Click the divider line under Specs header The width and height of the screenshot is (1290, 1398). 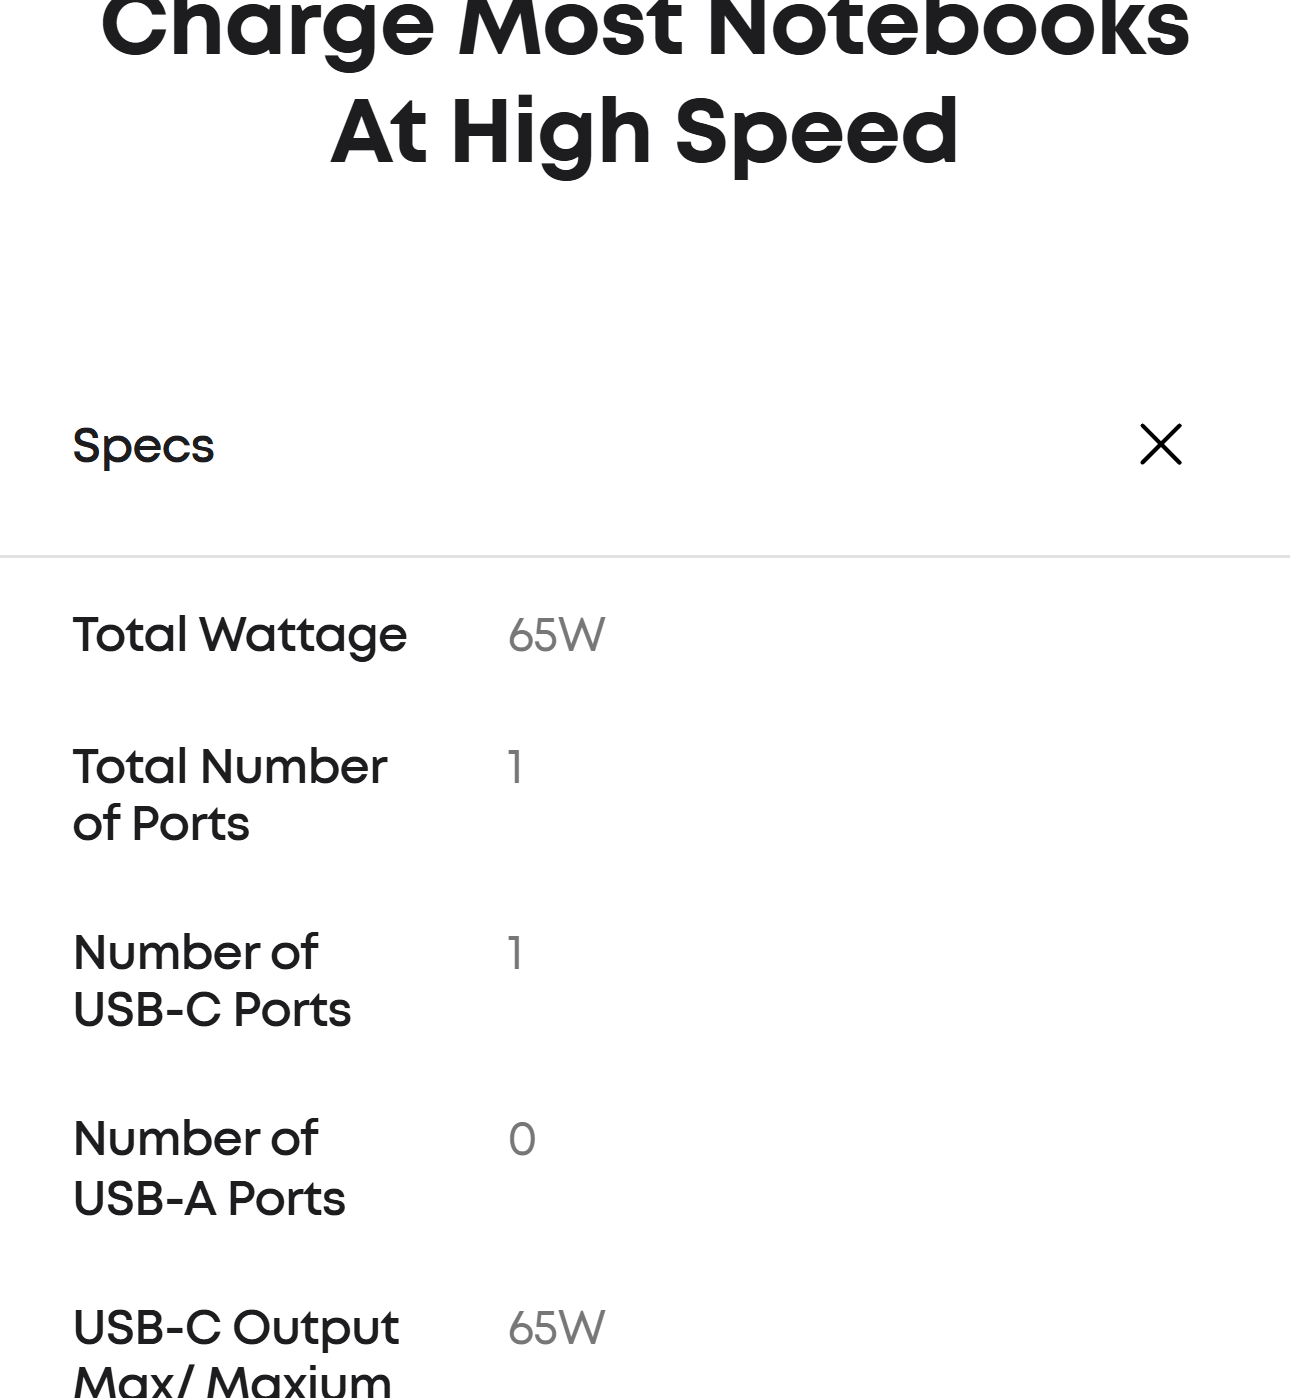pos(645,556)
